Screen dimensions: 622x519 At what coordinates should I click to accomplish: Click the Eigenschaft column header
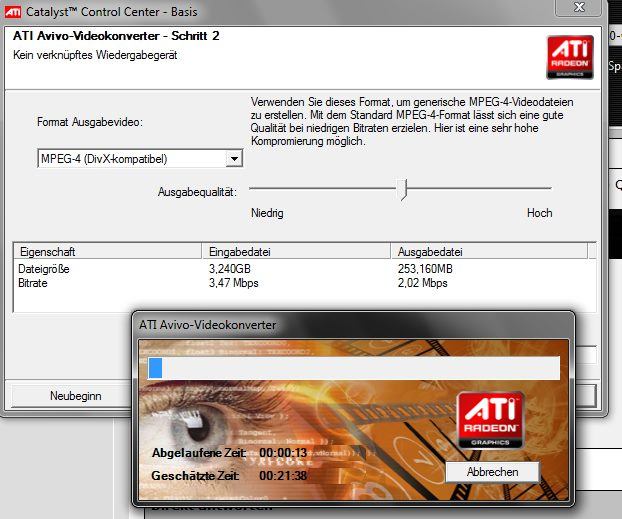click(108, 252)
